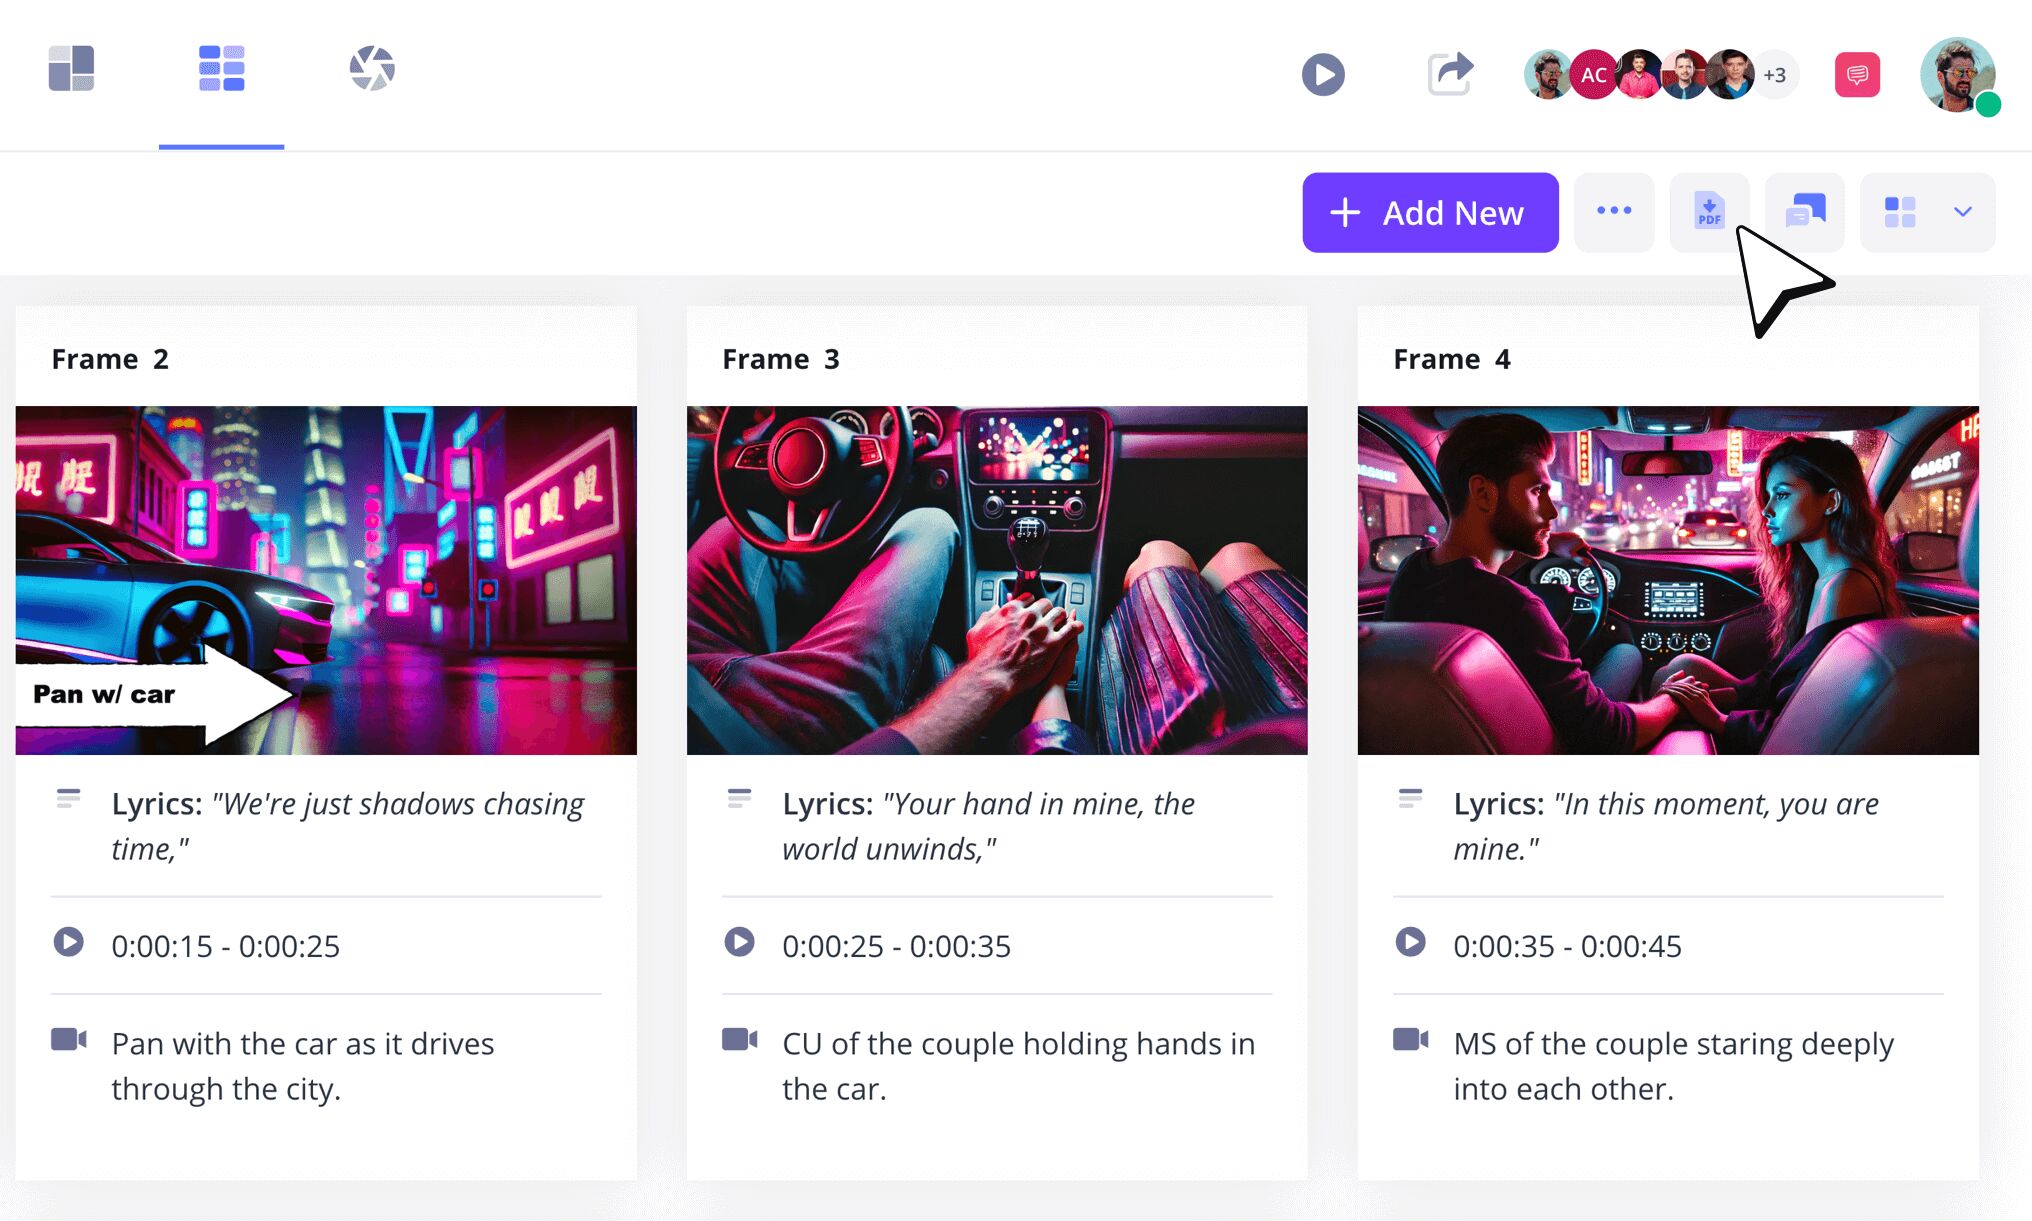2032x1221 pixels.
Task: Open Frame 3 holding hands image
Action: pos(997,580)
